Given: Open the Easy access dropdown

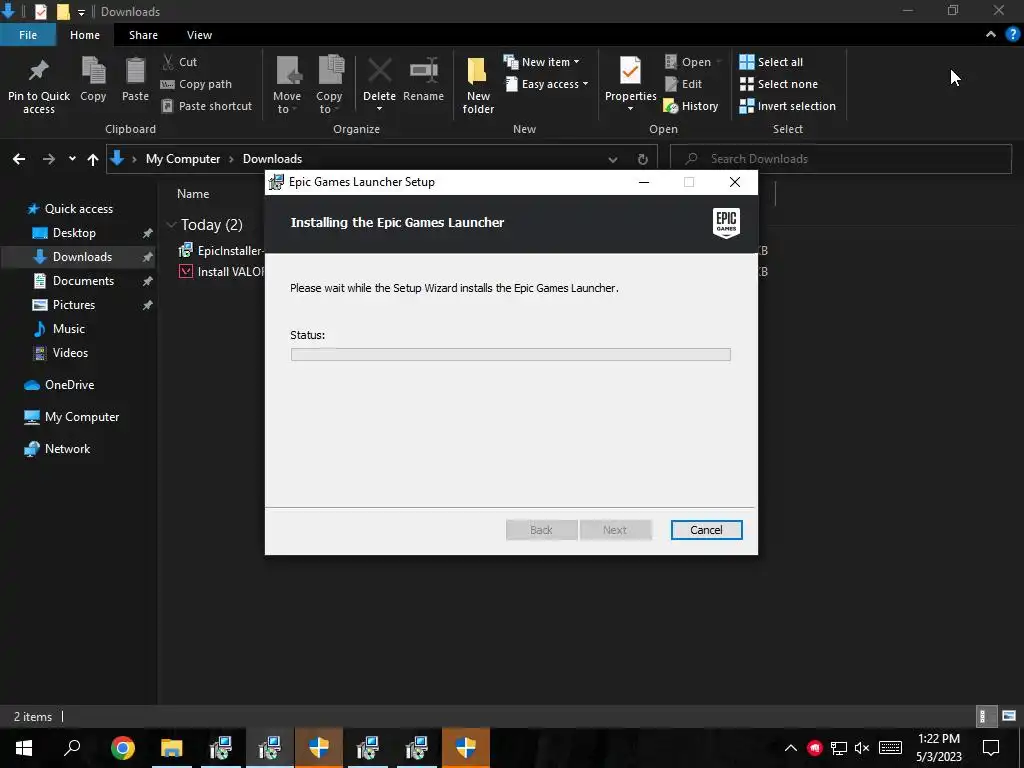Looking at the screenshot, I should tap(546, 84).
